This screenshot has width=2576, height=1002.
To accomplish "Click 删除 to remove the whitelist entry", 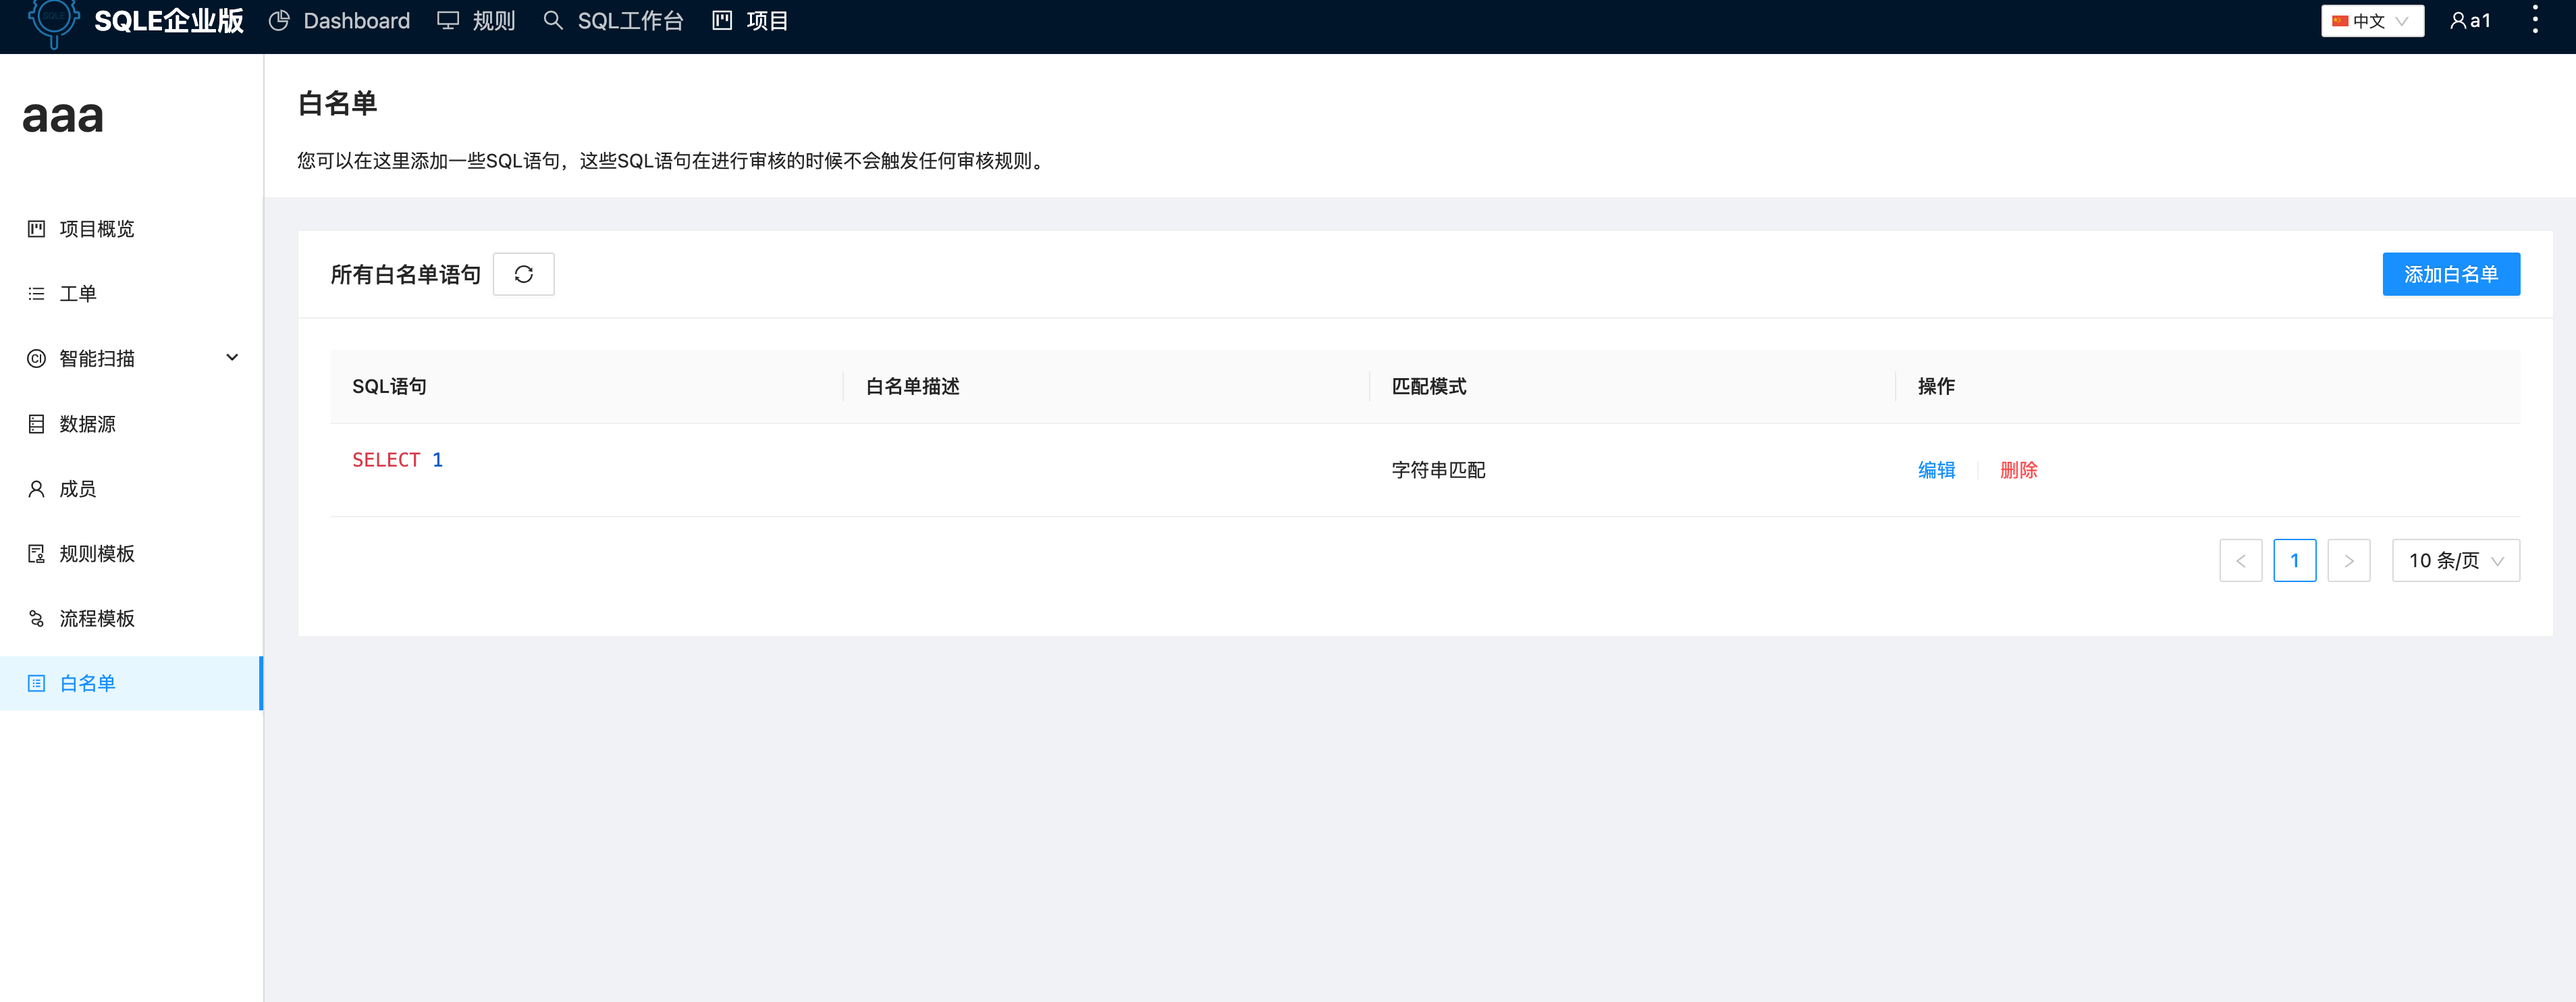I will 2019,469.
